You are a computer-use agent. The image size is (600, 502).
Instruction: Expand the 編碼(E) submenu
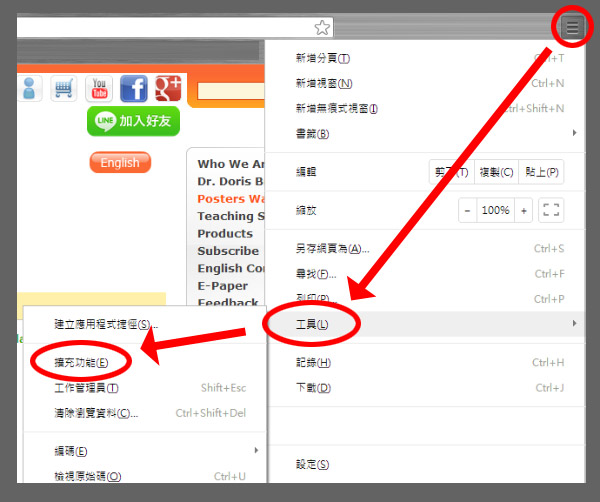click(x=144, y=451)
